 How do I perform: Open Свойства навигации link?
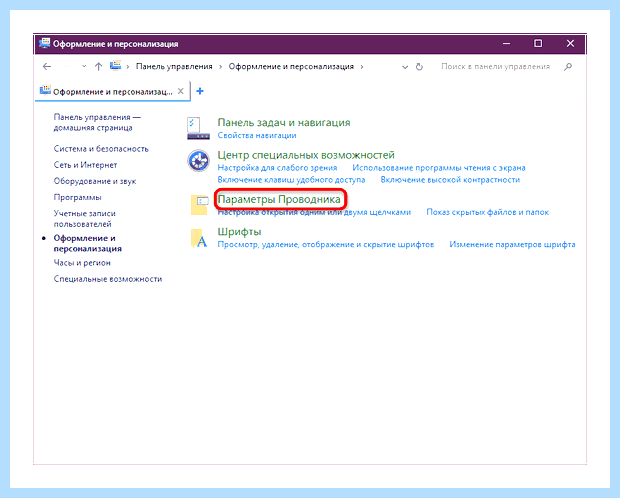pos(257,135)
